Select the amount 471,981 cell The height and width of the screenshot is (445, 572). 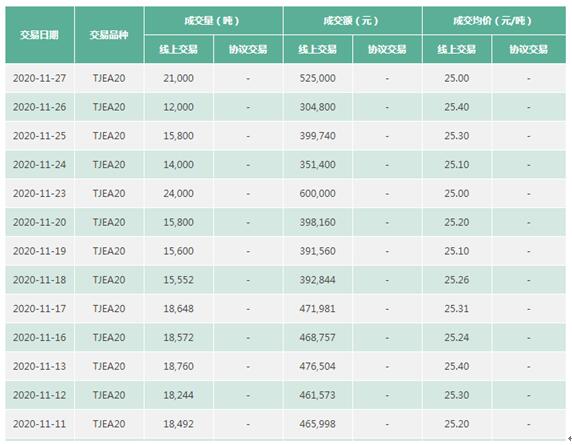[x=318, y=309]
